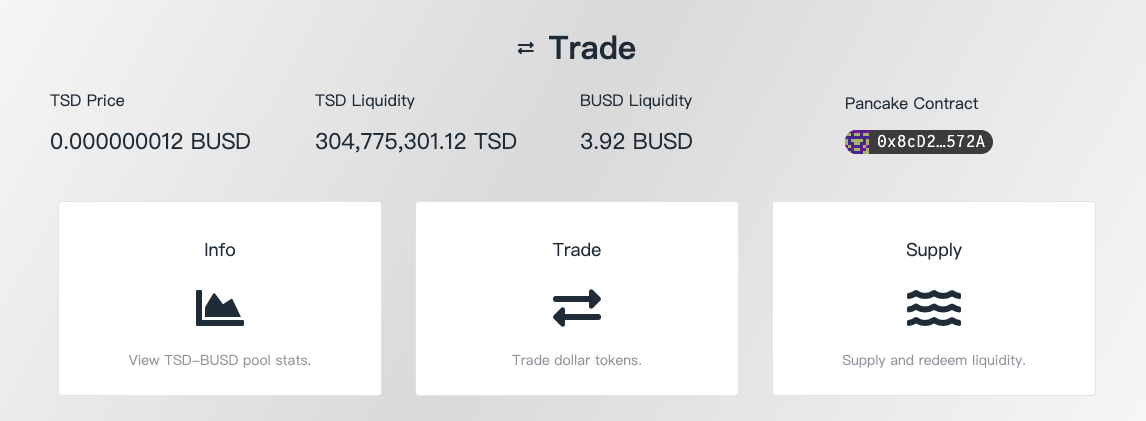Viewport: 1146px width, 421px height.
Task: Click the area chart icon in Info card
Action: [220, 307]
